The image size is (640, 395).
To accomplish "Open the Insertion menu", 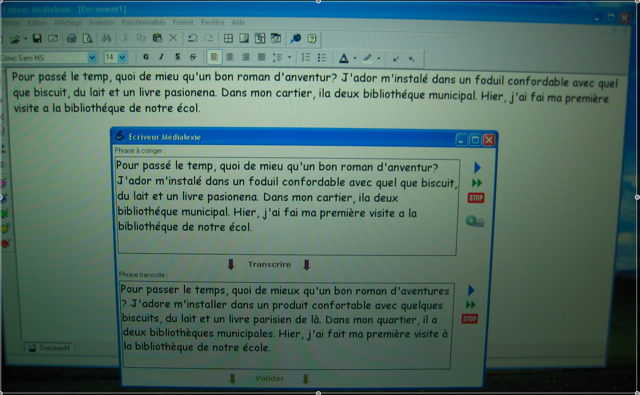I will click(x=102, y=22).
